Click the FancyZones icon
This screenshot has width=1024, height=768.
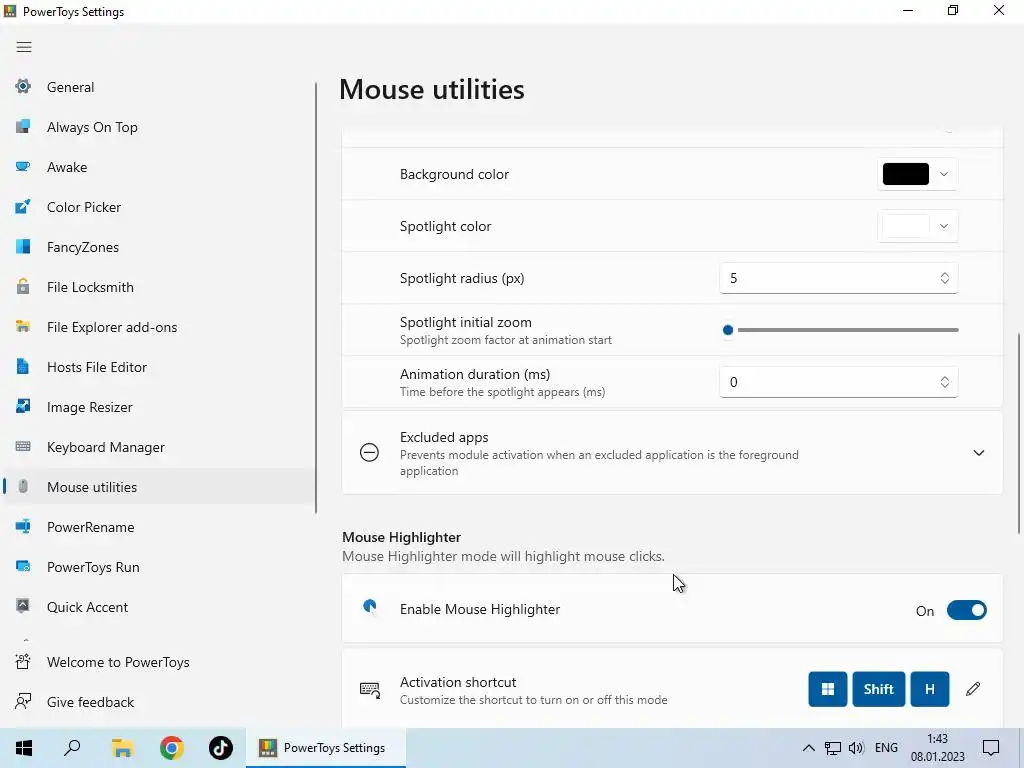[x=23, y=246]
